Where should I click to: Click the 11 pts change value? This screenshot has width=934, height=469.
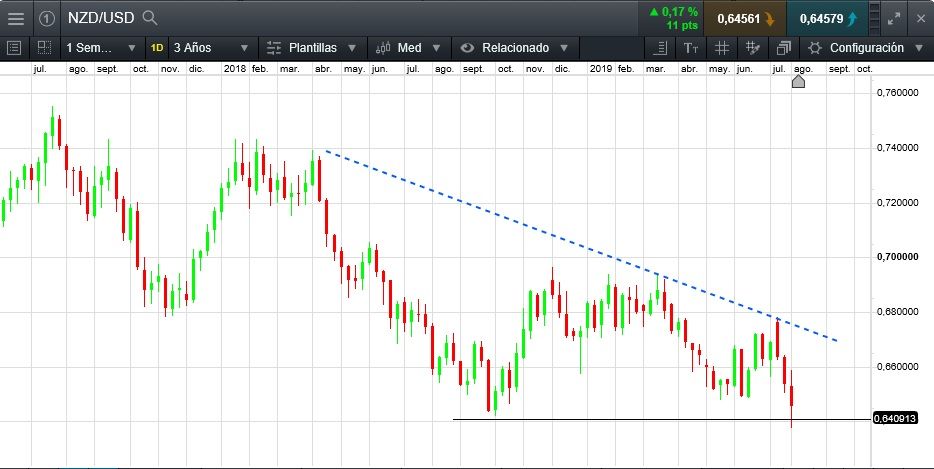pos(682,26)
